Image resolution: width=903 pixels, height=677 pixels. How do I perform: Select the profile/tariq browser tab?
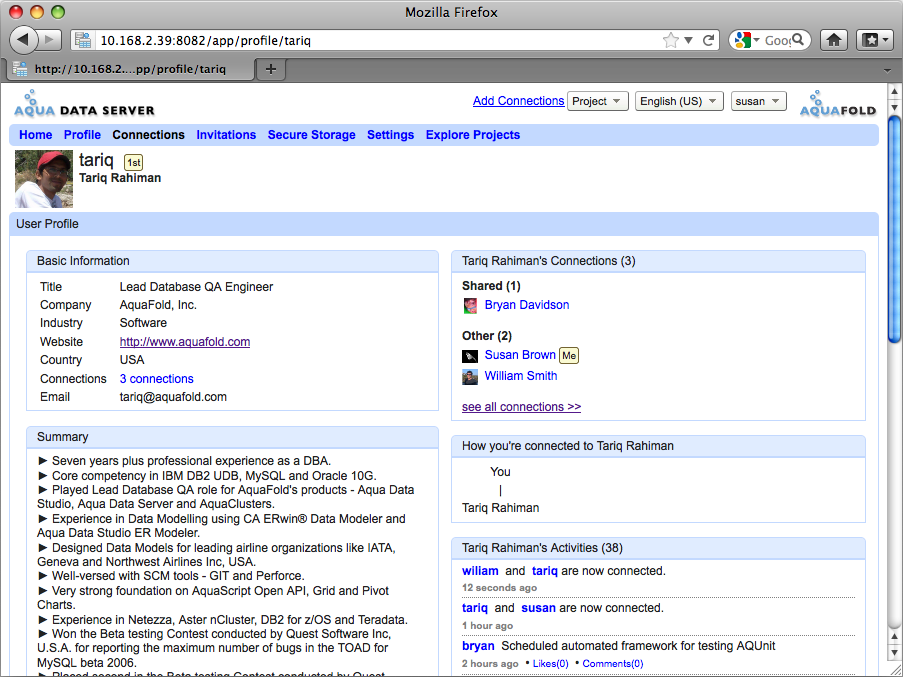[131, 69]
